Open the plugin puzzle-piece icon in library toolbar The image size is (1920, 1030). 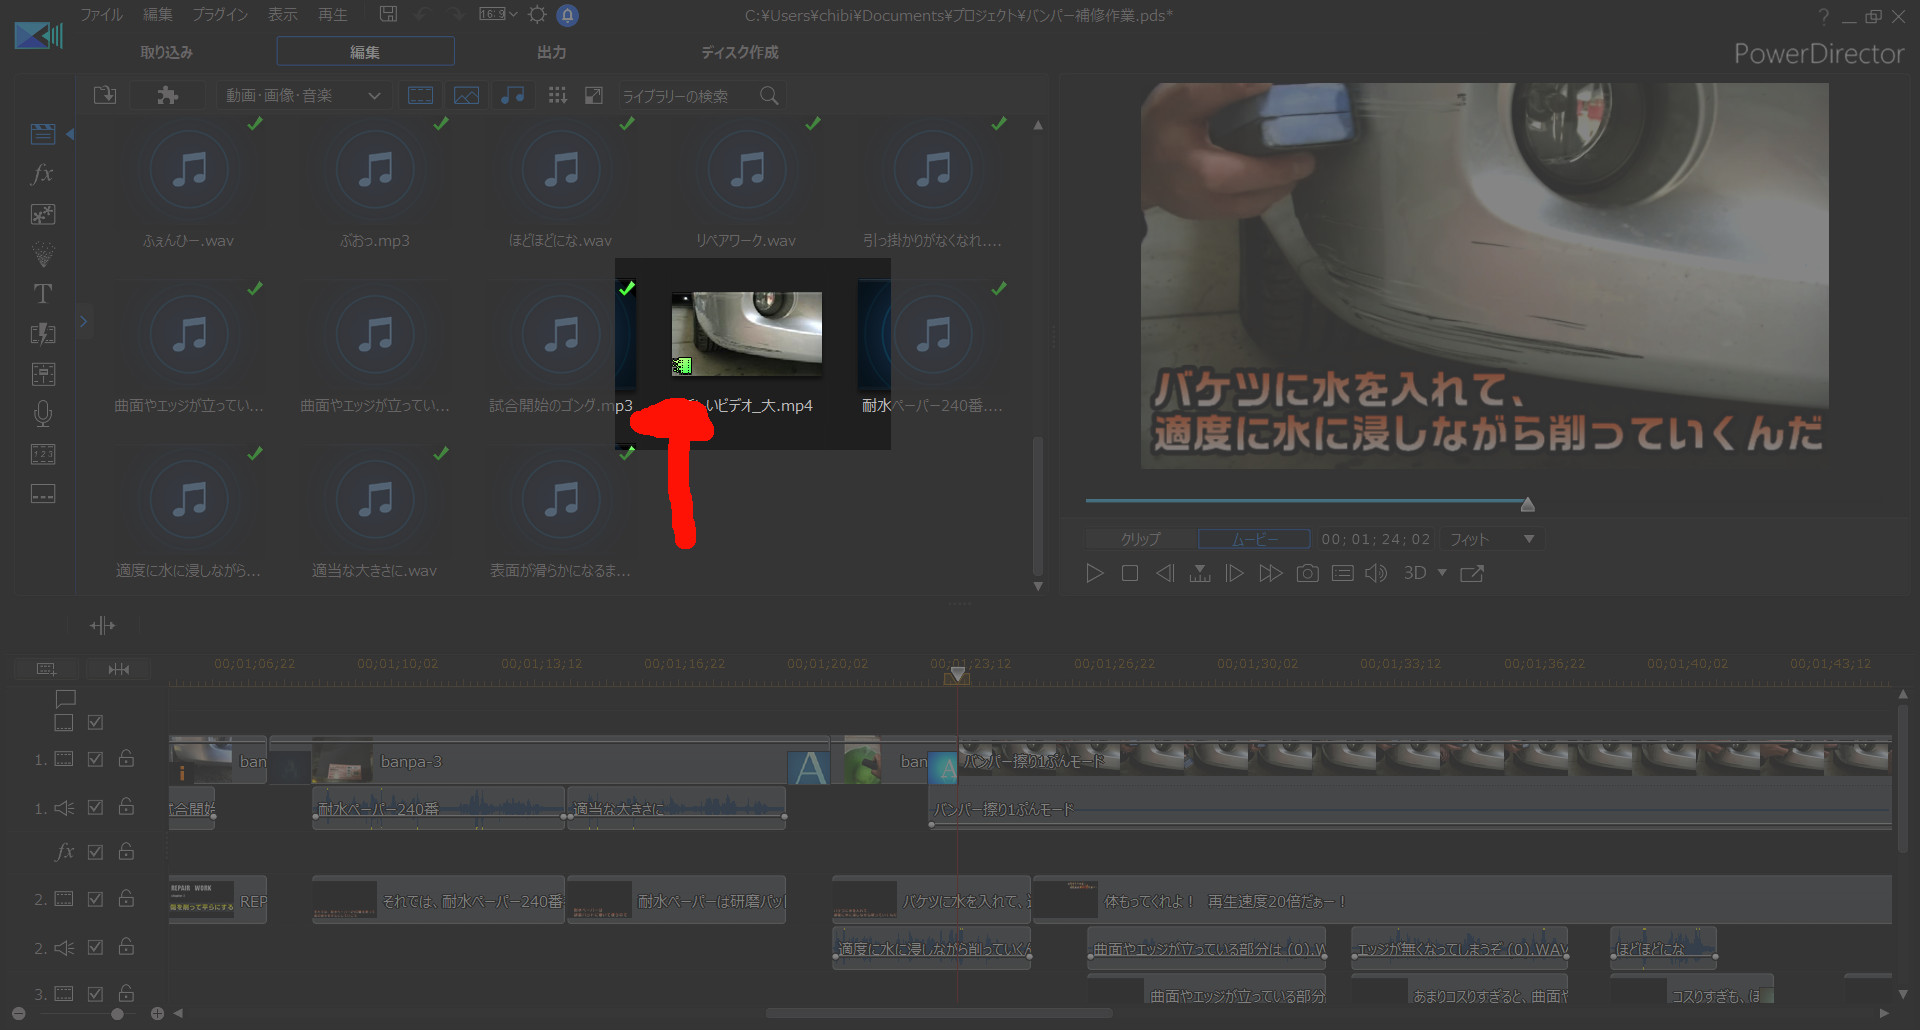click(167, 95)
